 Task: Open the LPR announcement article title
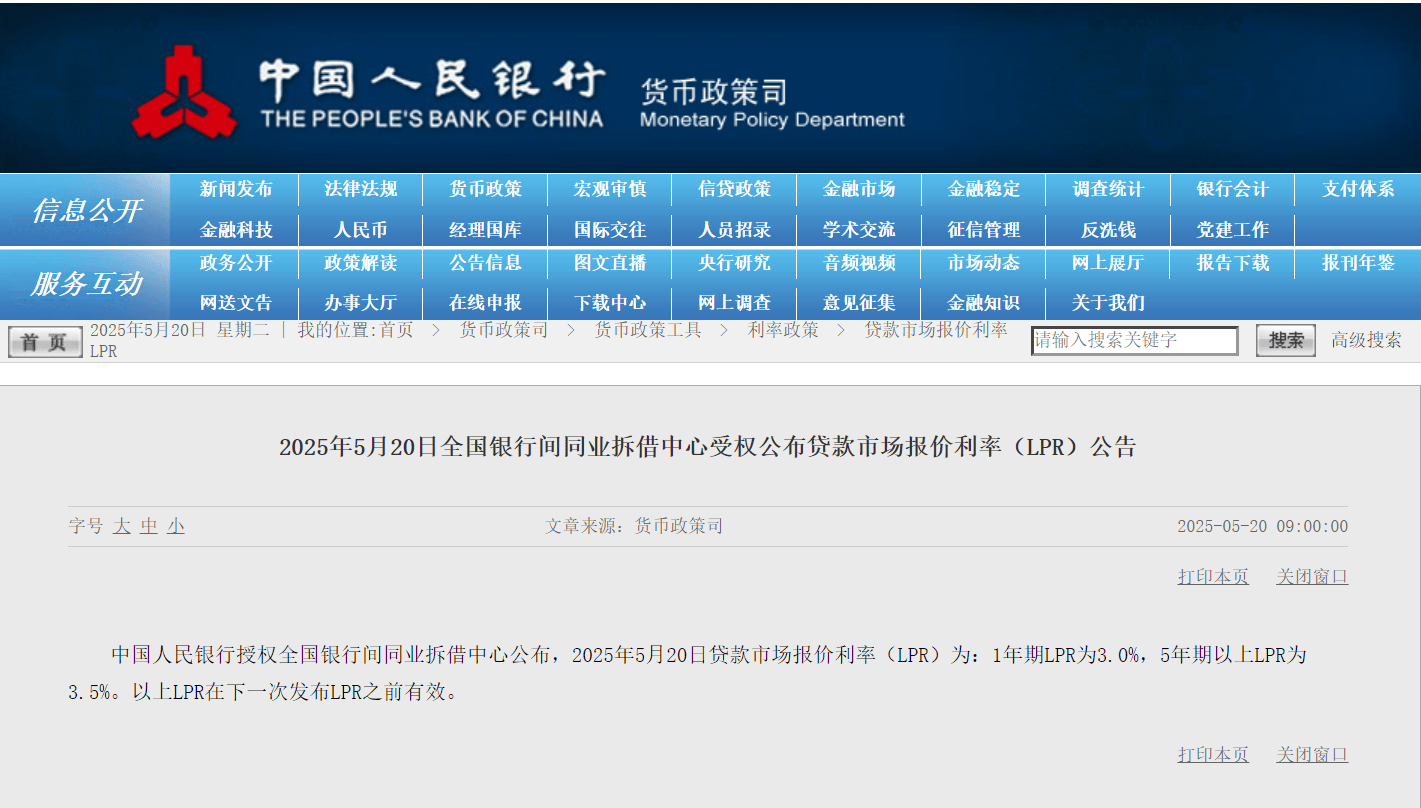(710, 448)
